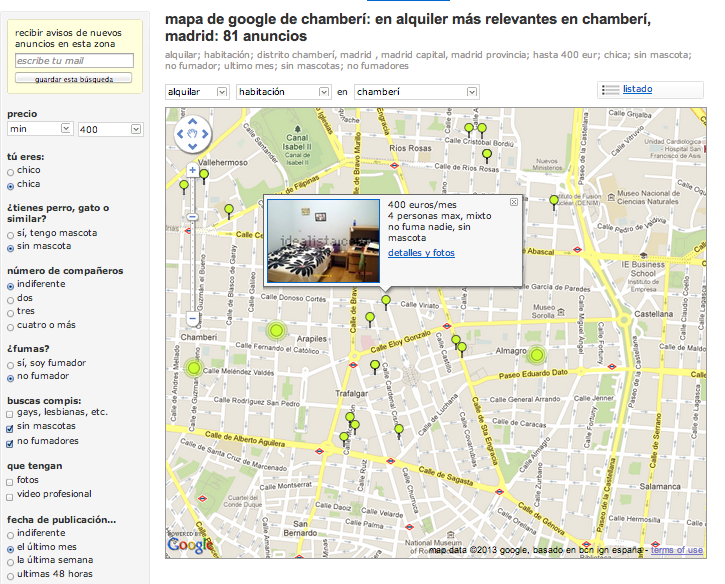
Task: Switch to listado view
Action: click(x=637, y=89)
